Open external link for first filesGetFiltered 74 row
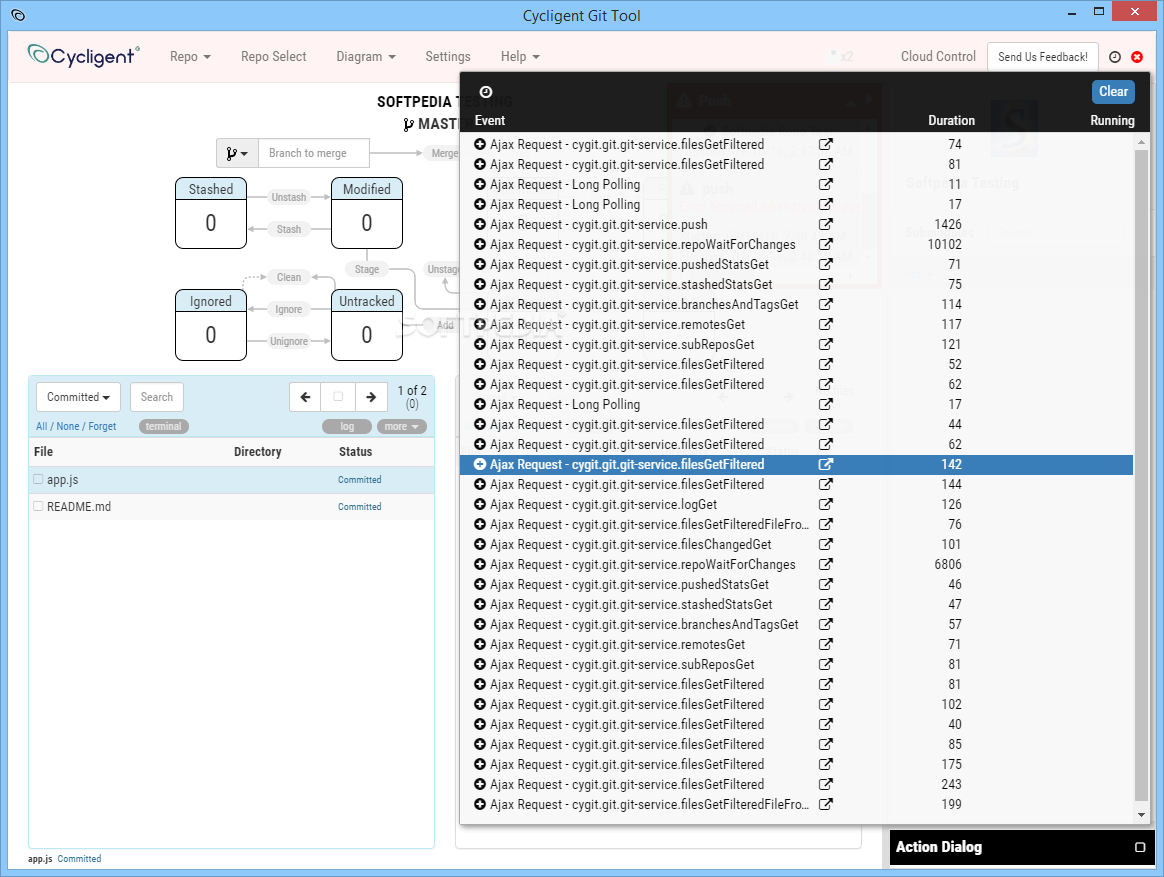Image resolution: width=1164 pixels, height=877 pixels. pos(825,144)
